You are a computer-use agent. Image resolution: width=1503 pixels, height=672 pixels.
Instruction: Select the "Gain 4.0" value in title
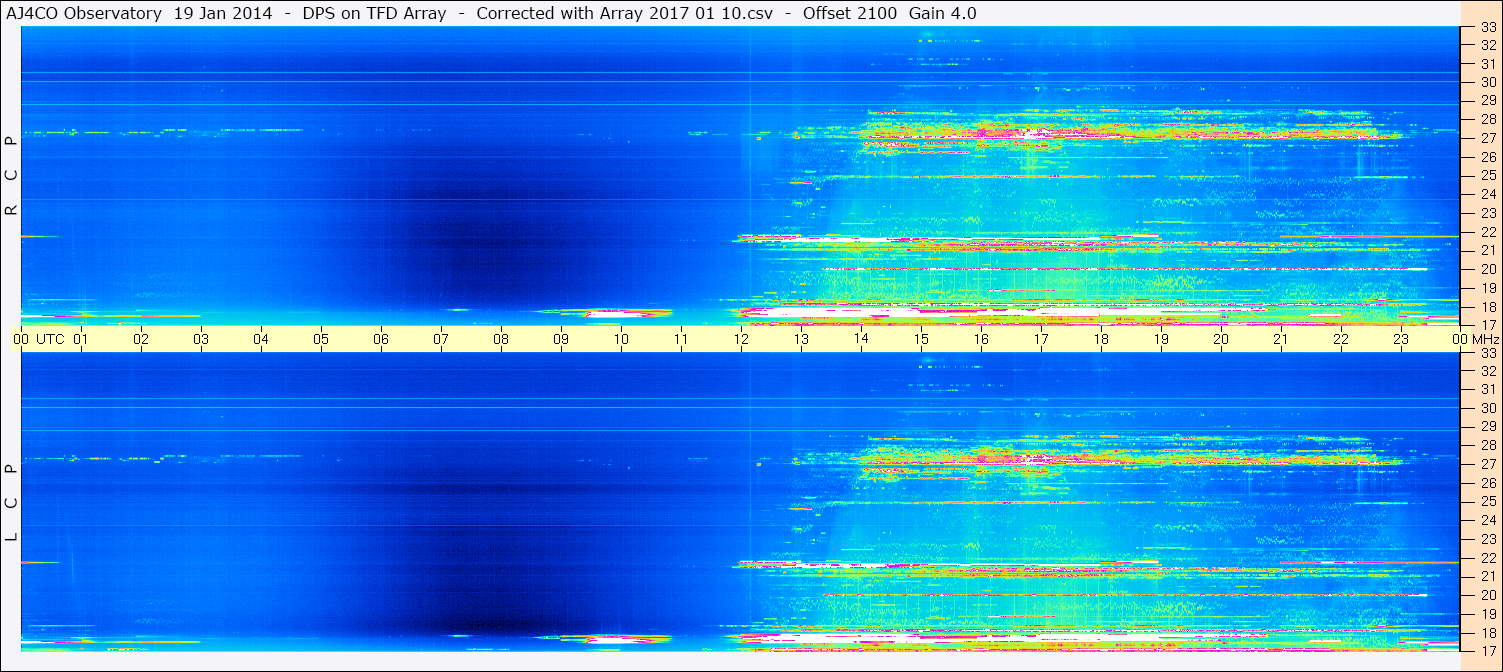pyautogui.click(x=942, y=13)
